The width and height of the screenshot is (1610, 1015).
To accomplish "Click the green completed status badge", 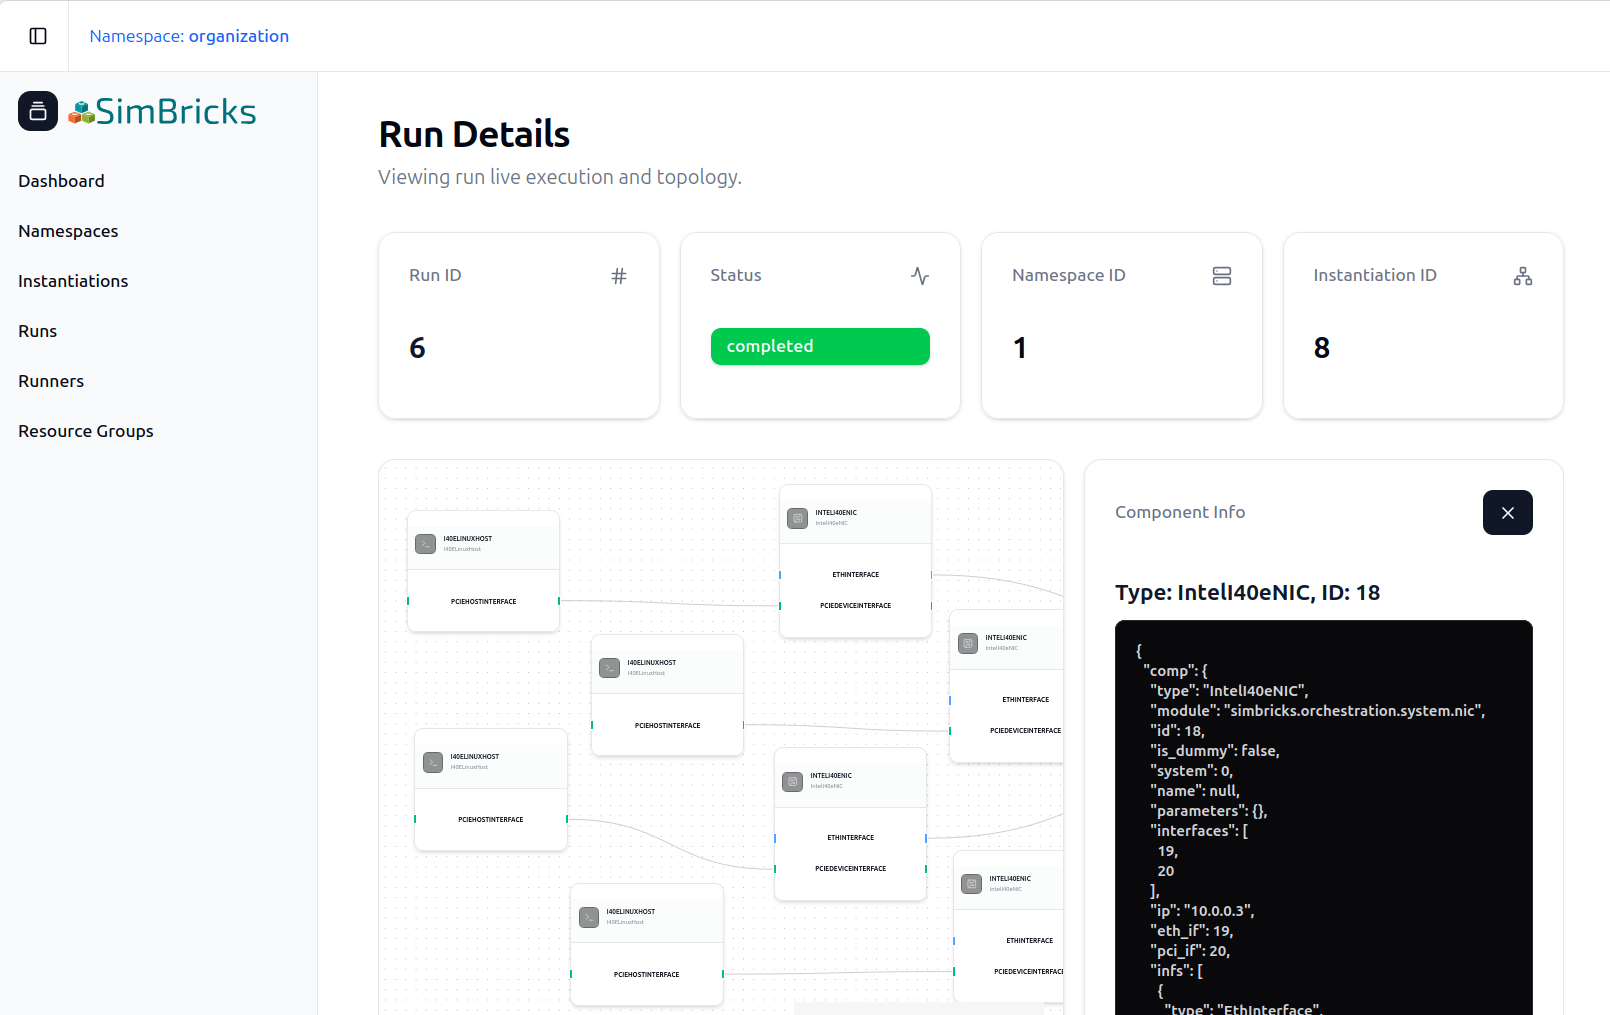I will pyautogui.click(x=820, y=346).
